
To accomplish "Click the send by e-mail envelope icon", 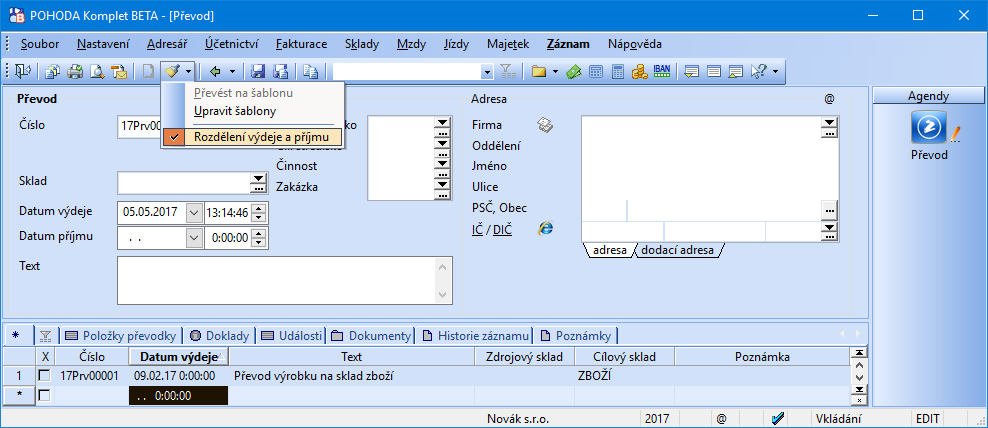I will point(119,72).
